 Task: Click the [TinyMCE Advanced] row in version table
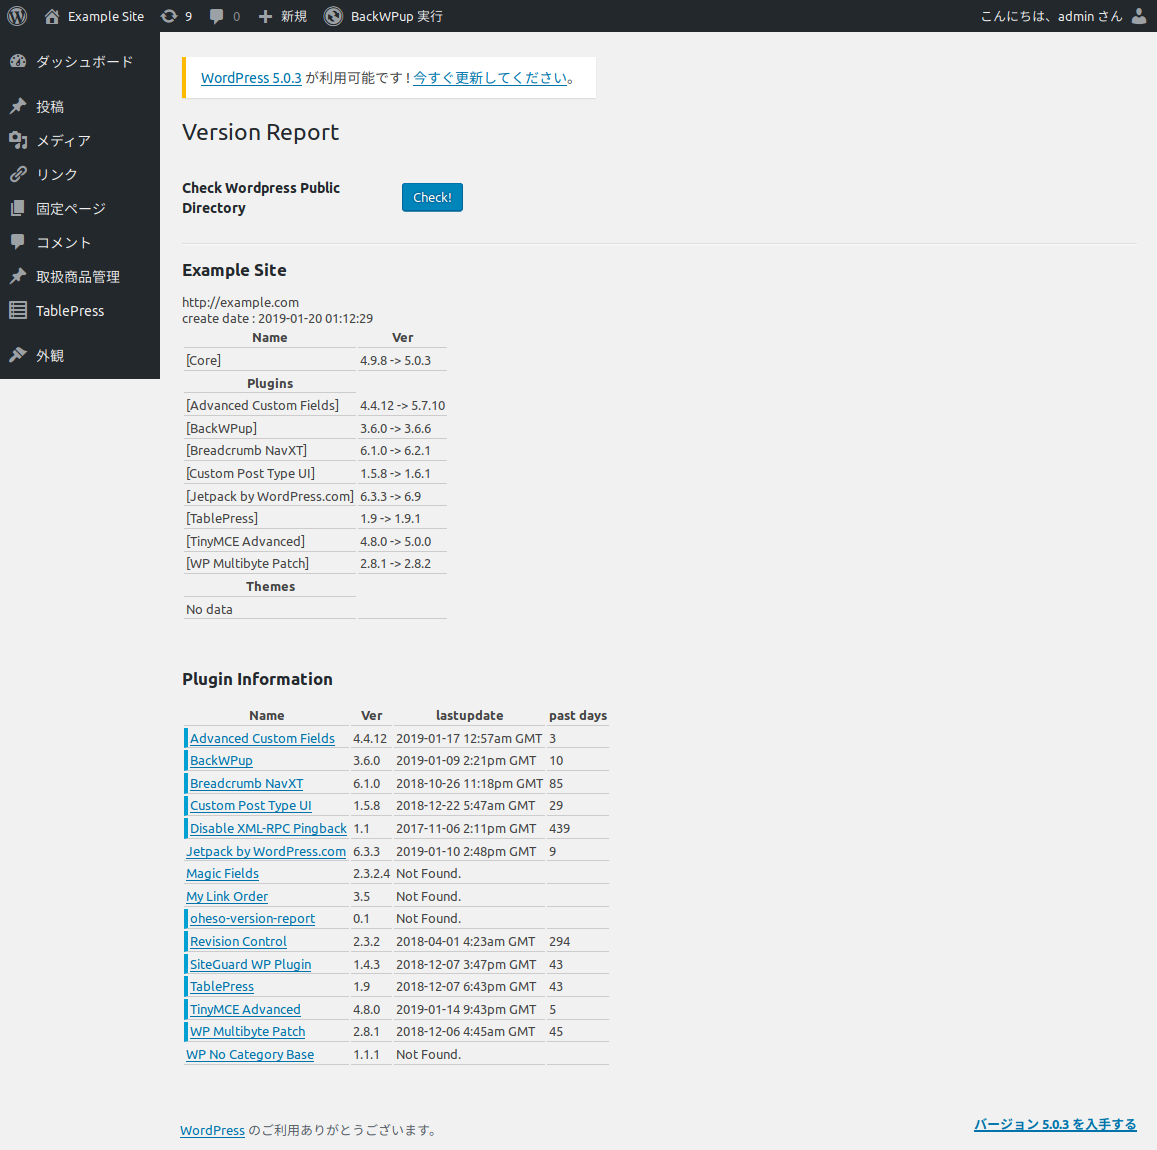(315, 541)
